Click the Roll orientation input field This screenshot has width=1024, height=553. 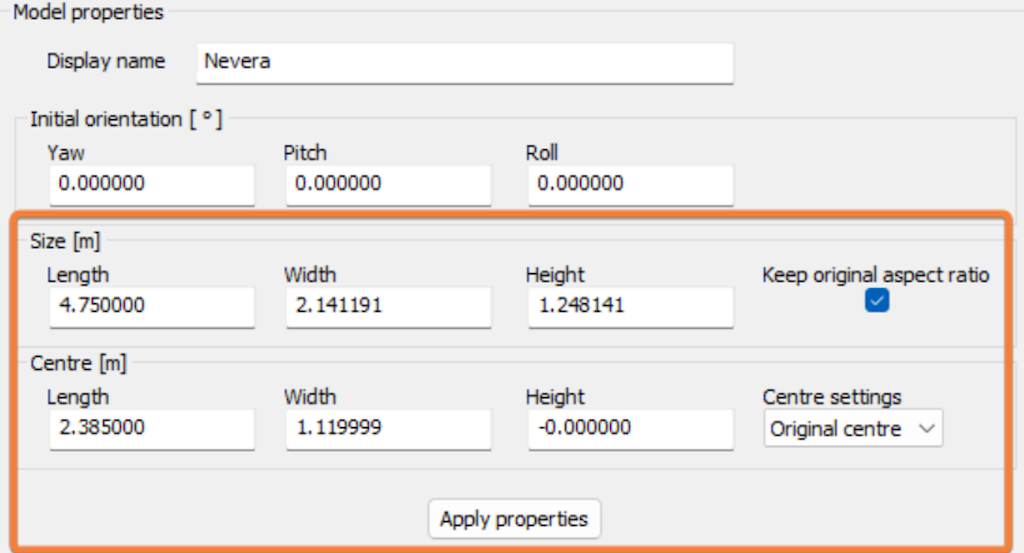(x=630, y=184)
